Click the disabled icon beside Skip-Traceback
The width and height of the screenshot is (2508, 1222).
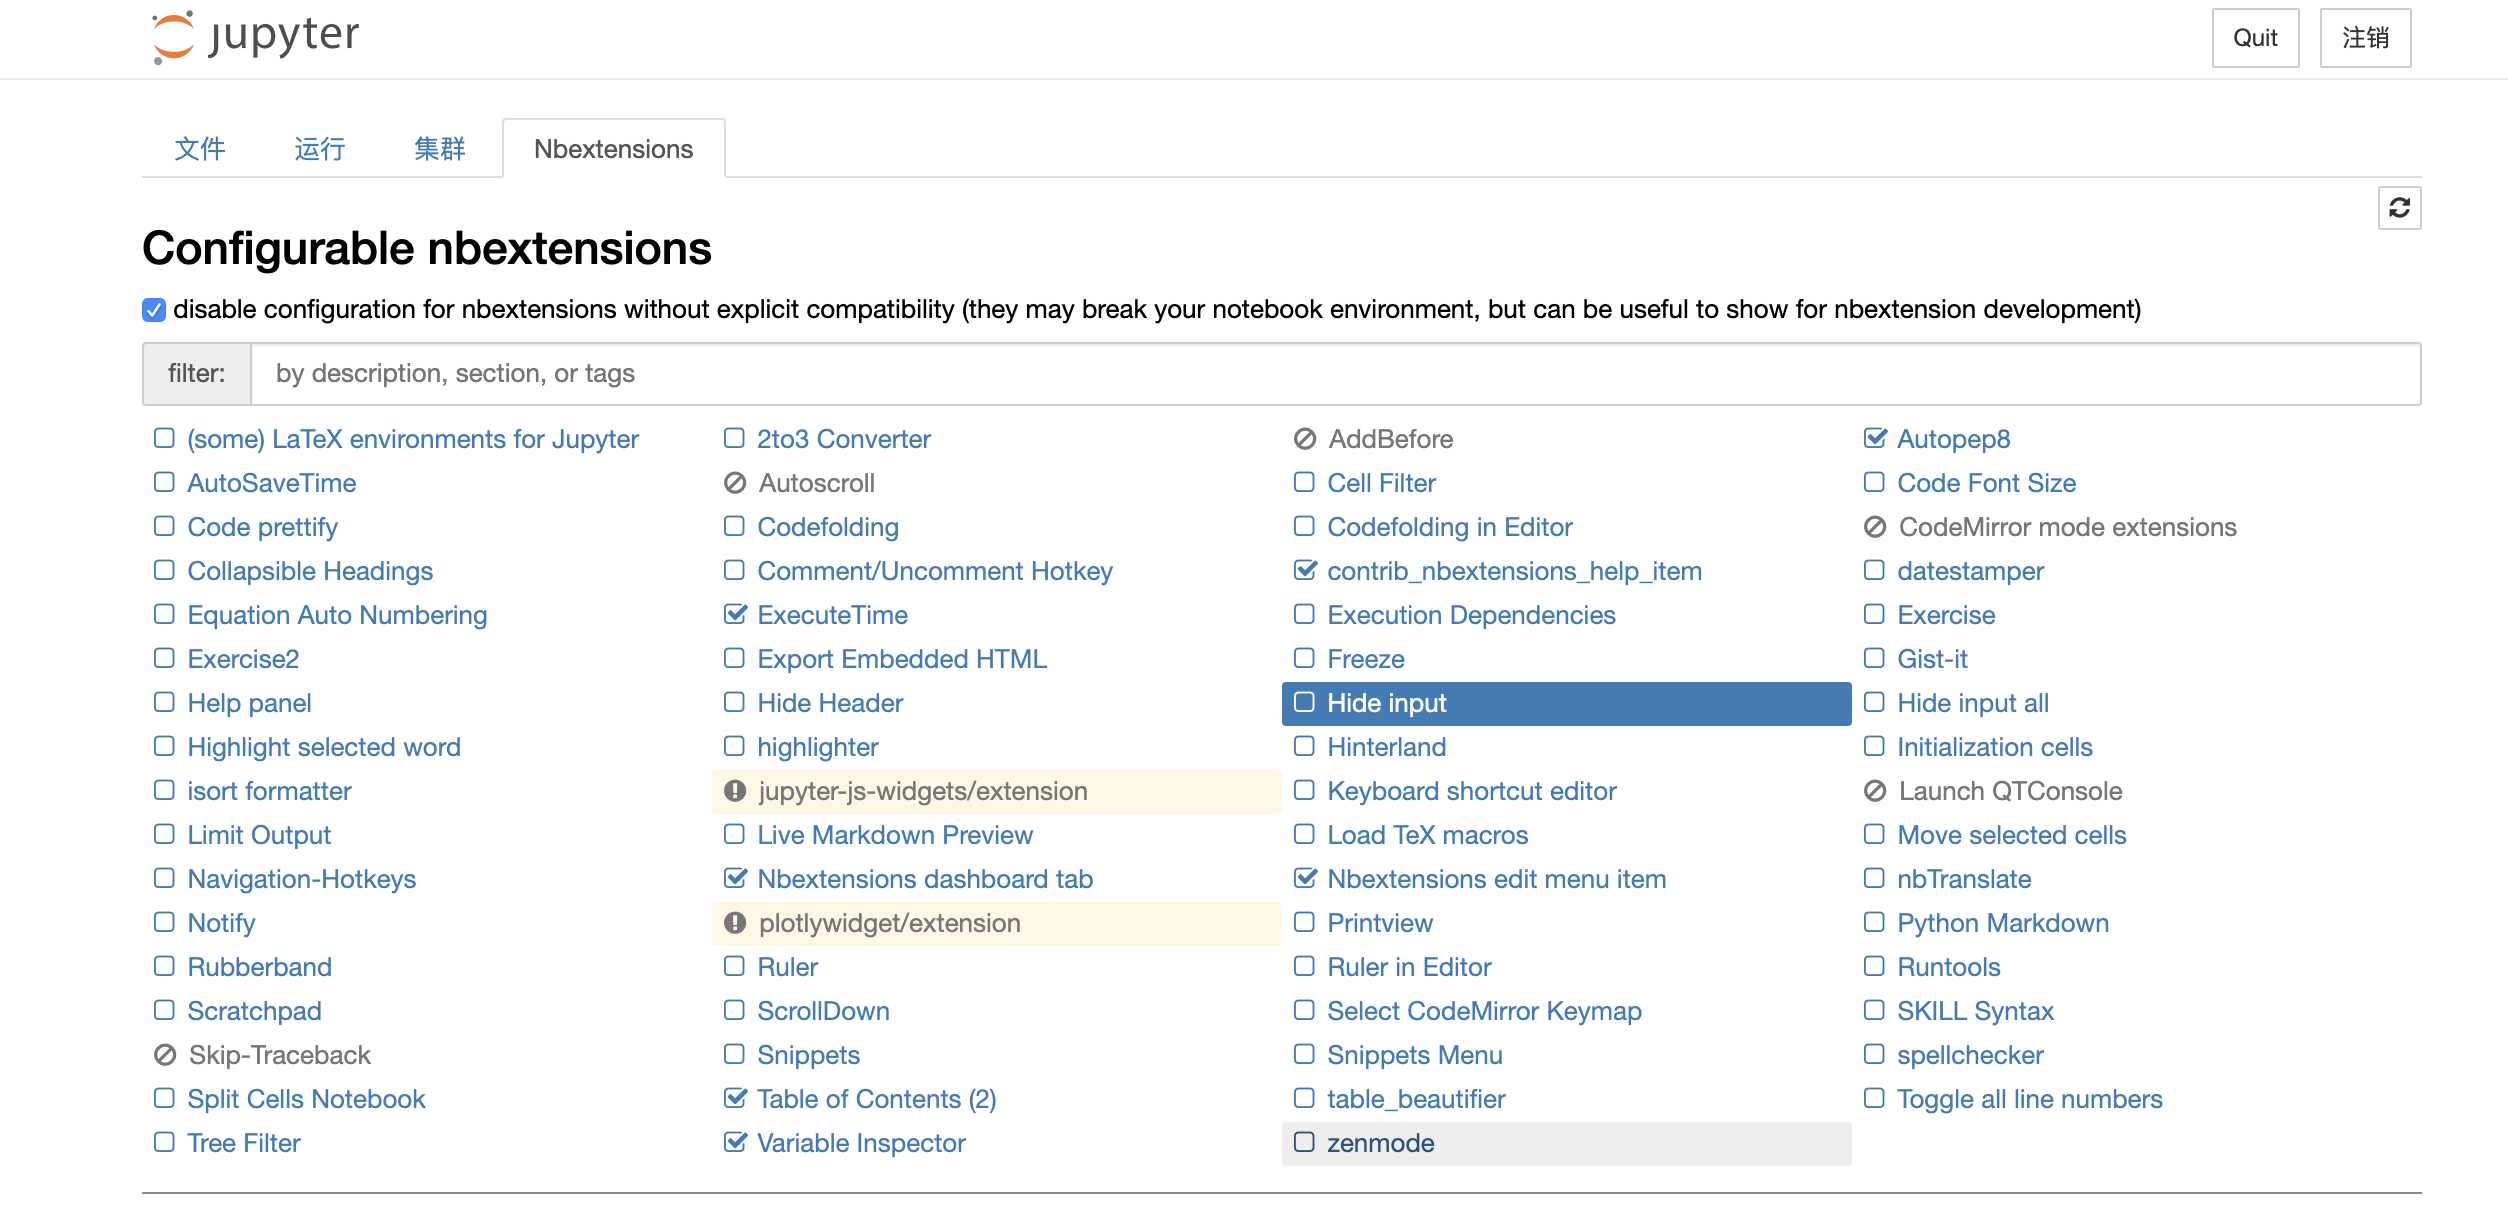coord(164,1055)
